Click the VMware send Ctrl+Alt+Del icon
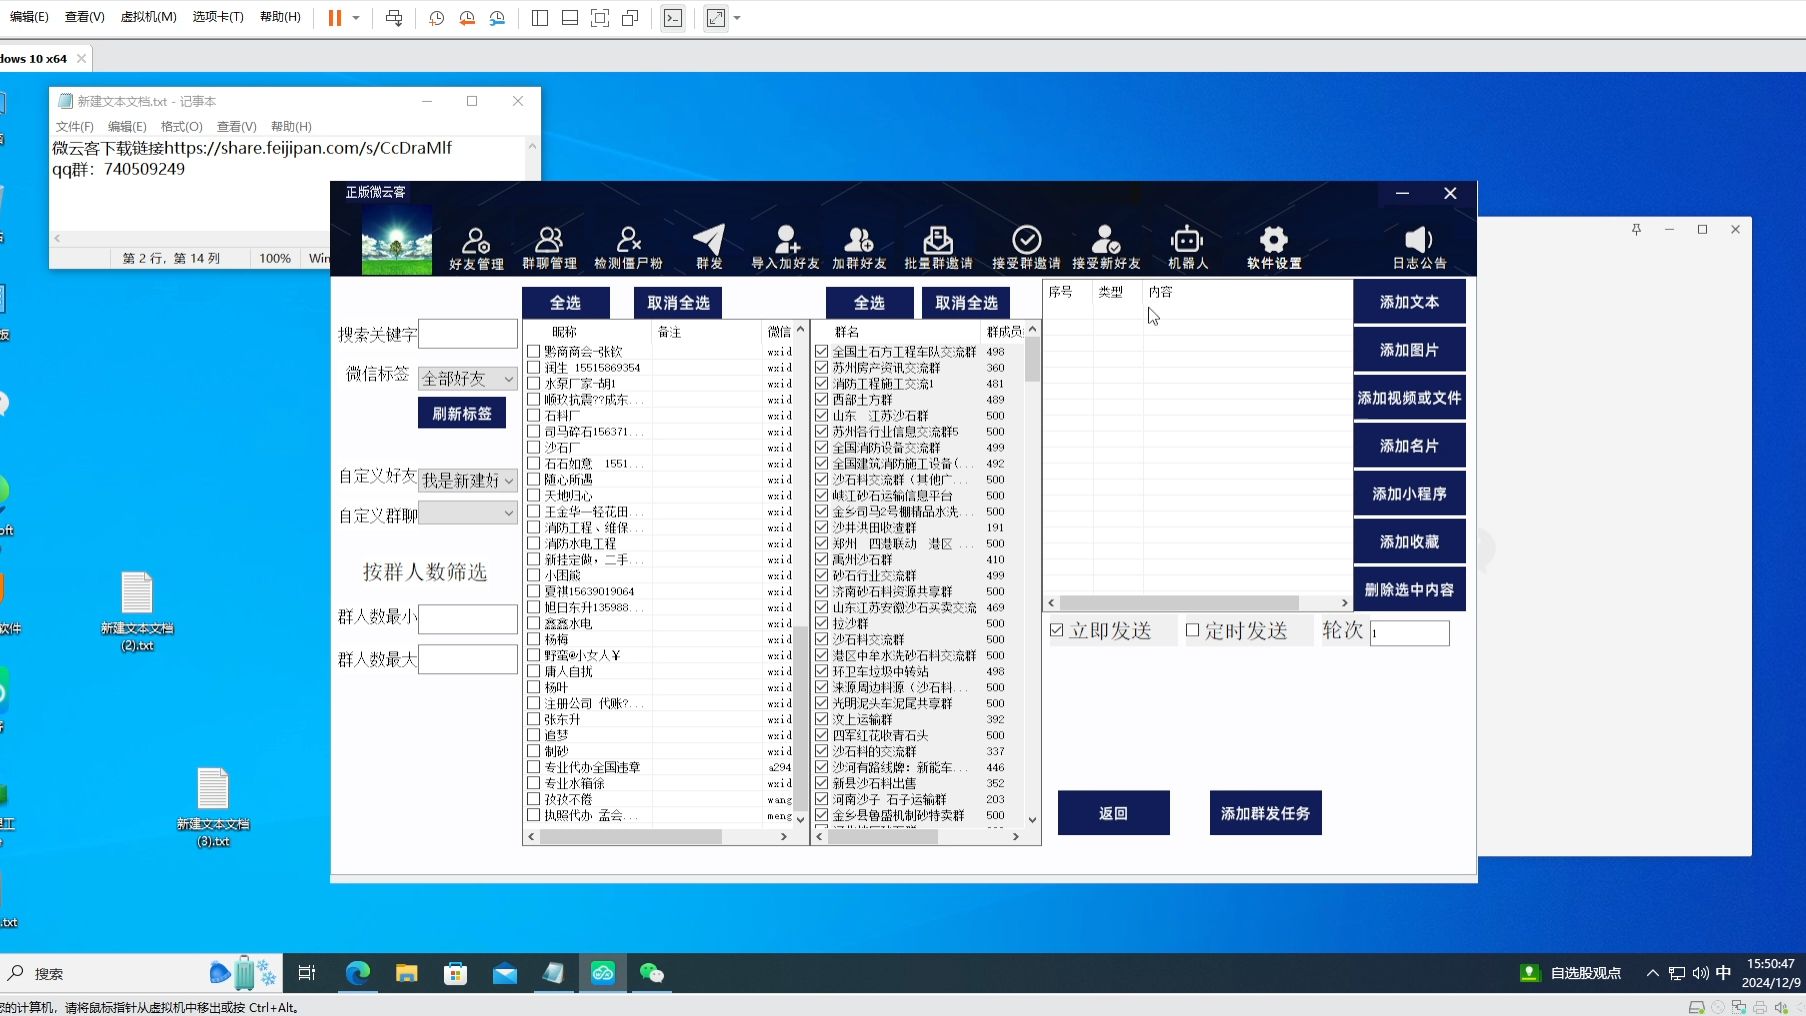The height and width of the screenshot is (1016, 1806). [x=394, y=18]
